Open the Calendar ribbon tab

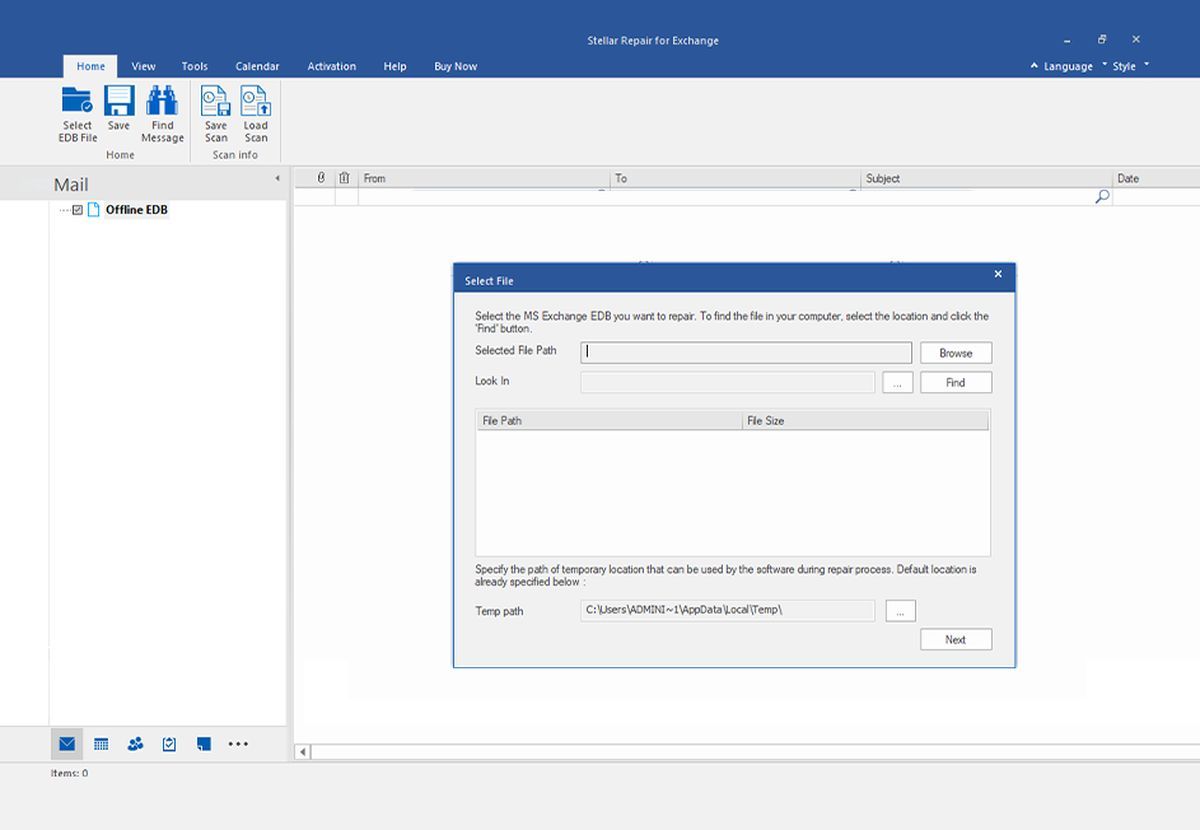pos(257,66)
